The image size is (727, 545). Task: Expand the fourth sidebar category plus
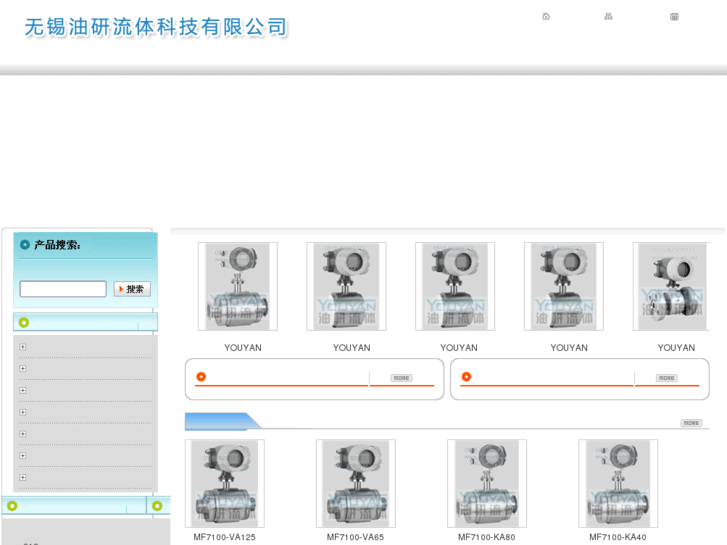(23, 412)
